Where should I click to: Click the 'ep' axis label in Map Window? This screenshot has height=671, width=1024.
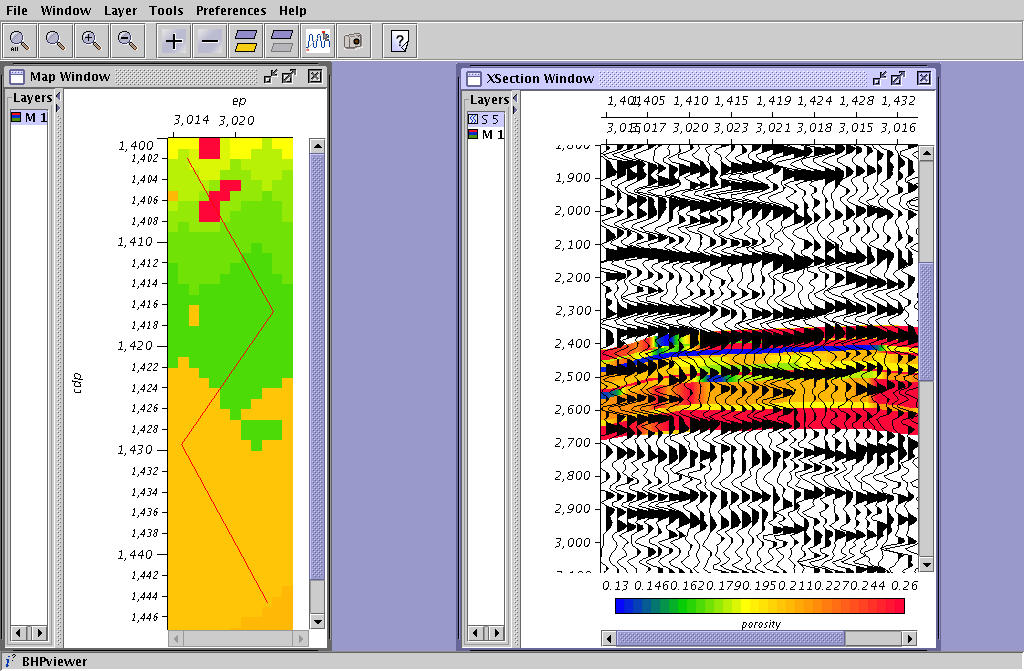pos(239,101)
